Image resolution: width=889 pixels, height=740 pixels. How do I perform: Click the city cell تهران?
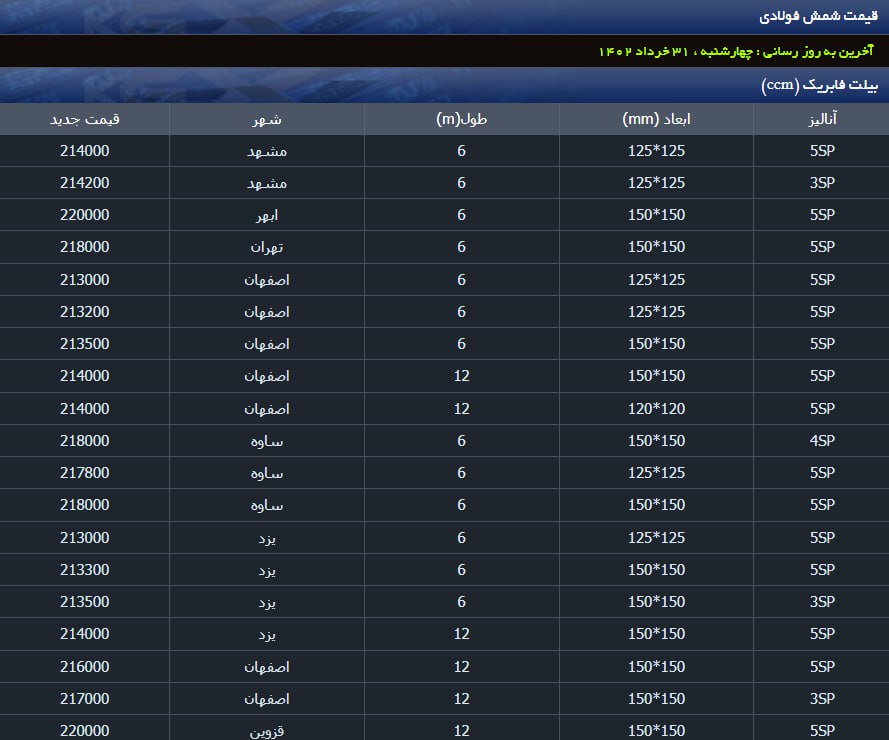click(267, 247)
